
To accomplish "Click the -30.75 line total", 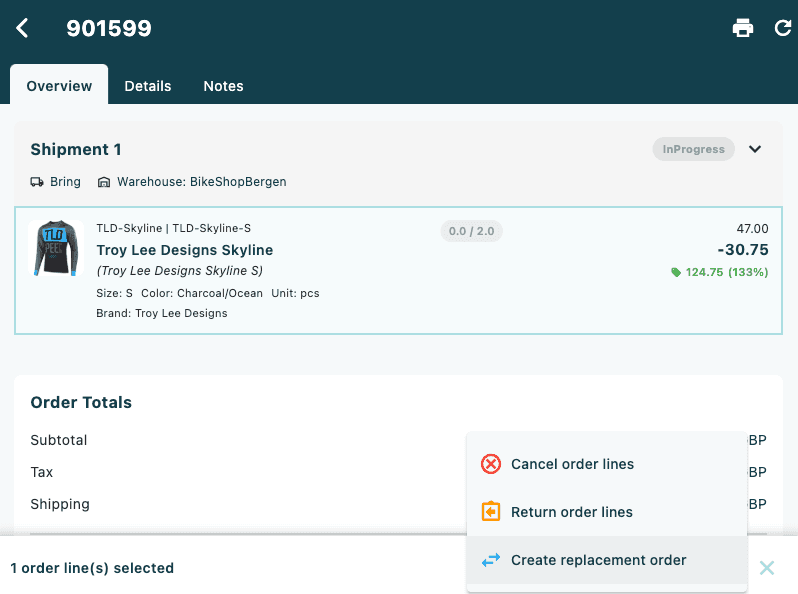I will point(743,249).
